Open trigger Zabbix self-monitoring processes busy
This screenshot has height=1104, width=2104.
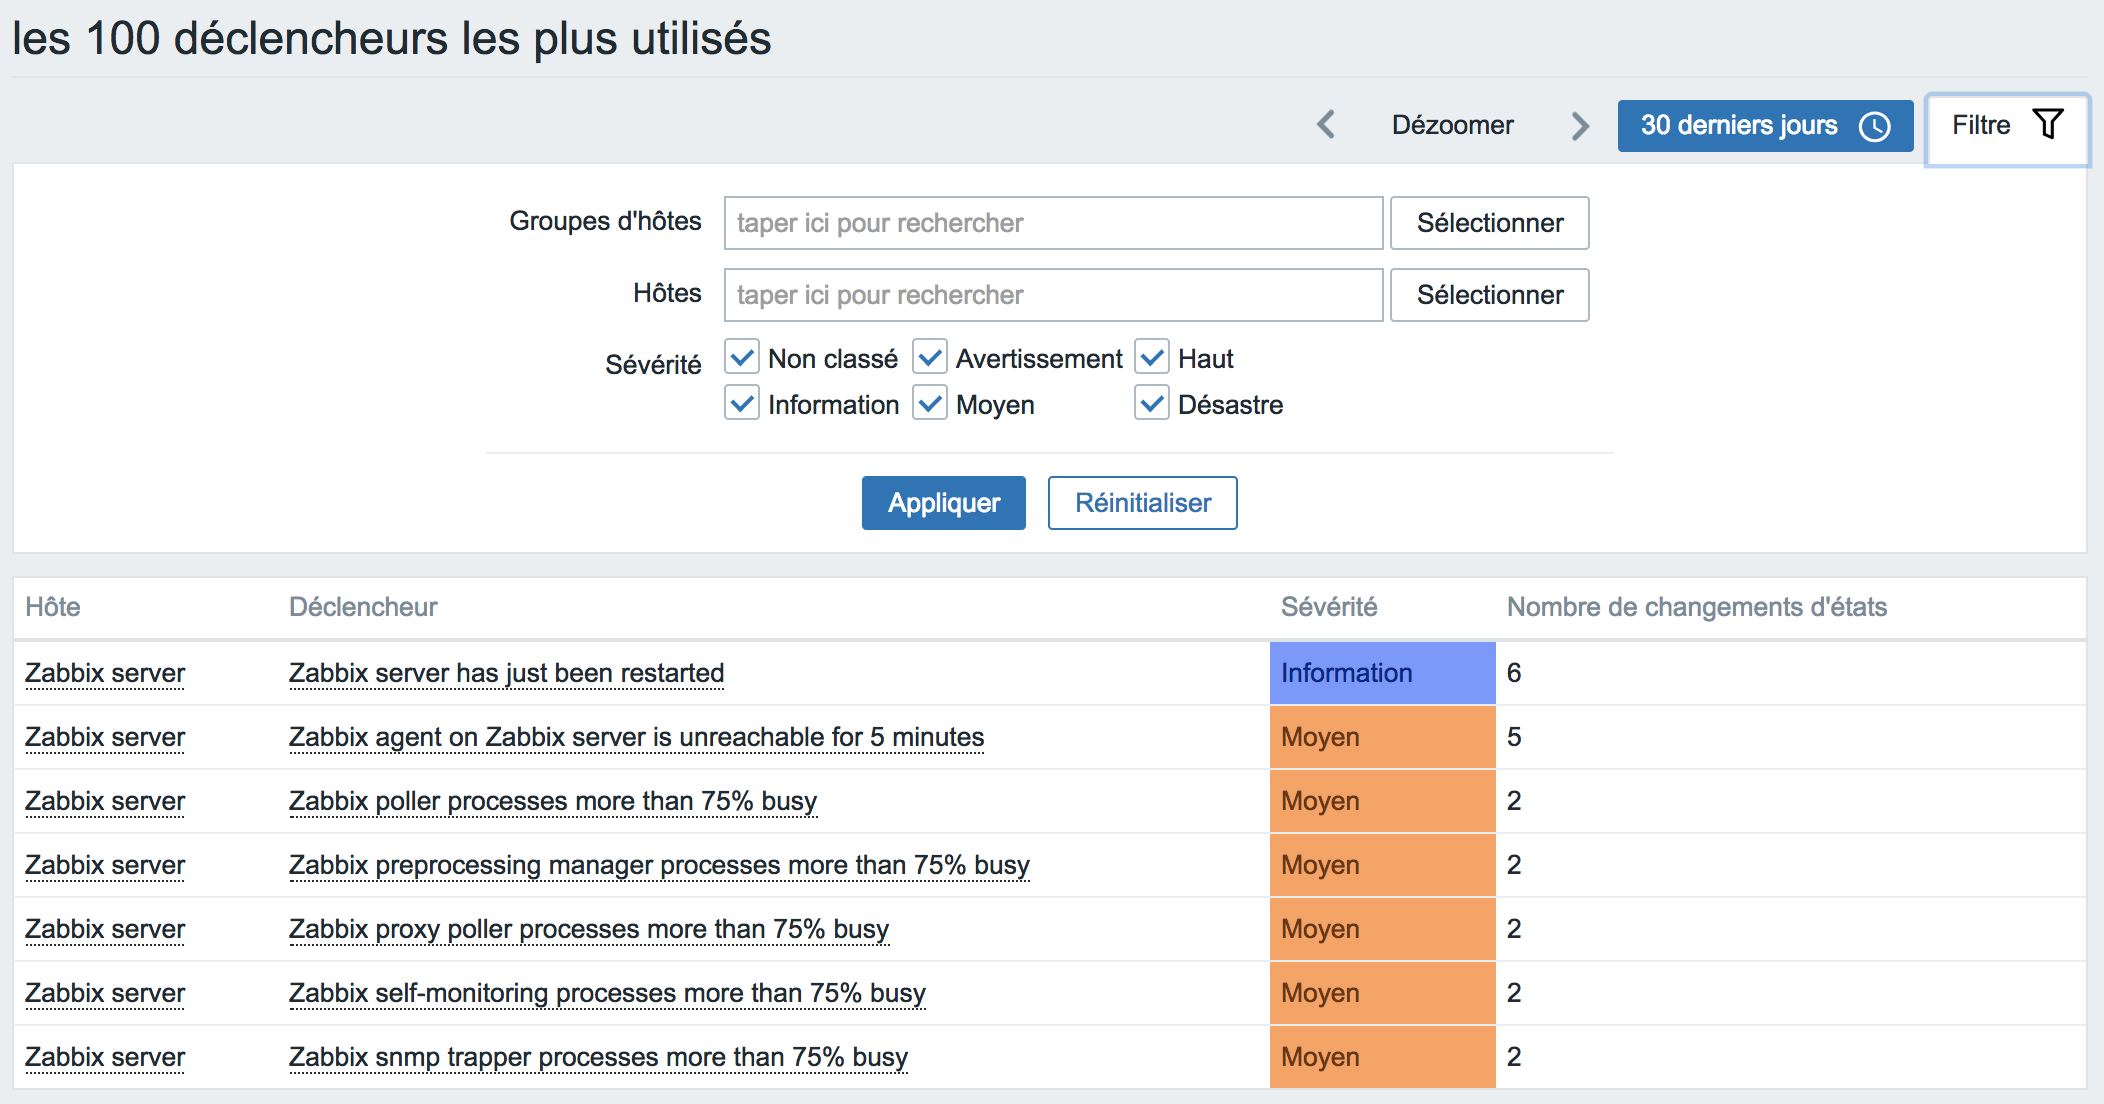pyautogui.click(x=607, y=993)
